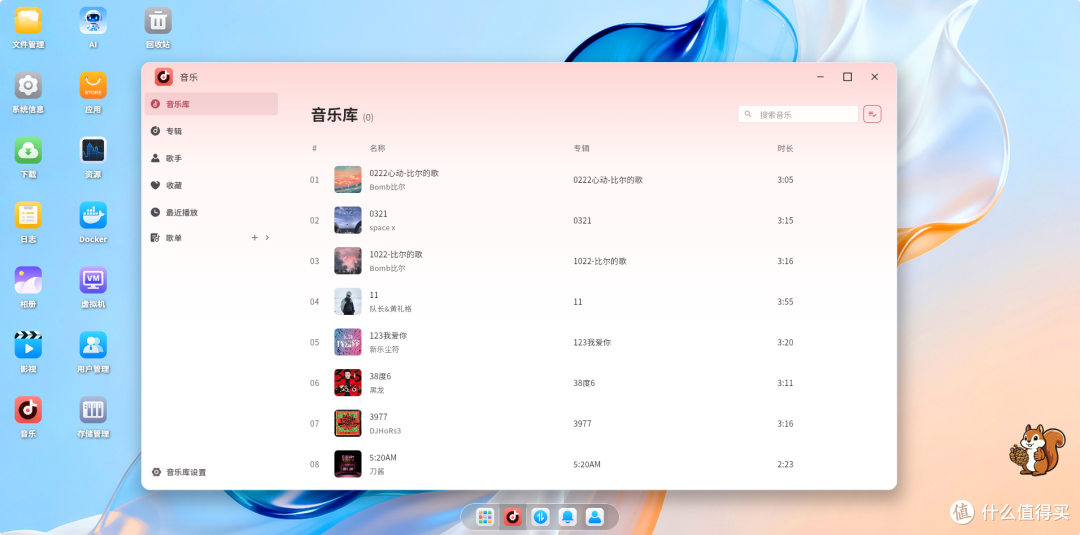Click the duration 2:23
The height and width of the screenshot is (535, 1080).
pos(785,464)
